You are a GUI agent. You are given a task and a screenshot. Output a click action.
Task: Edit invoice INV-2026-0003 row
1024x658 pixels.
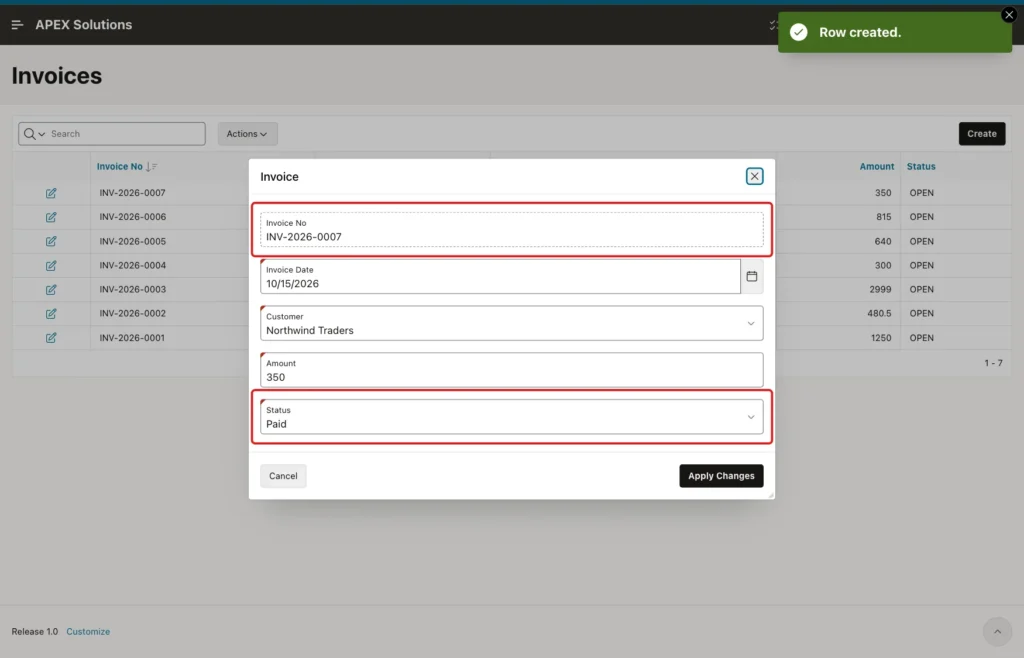point(51,290)
